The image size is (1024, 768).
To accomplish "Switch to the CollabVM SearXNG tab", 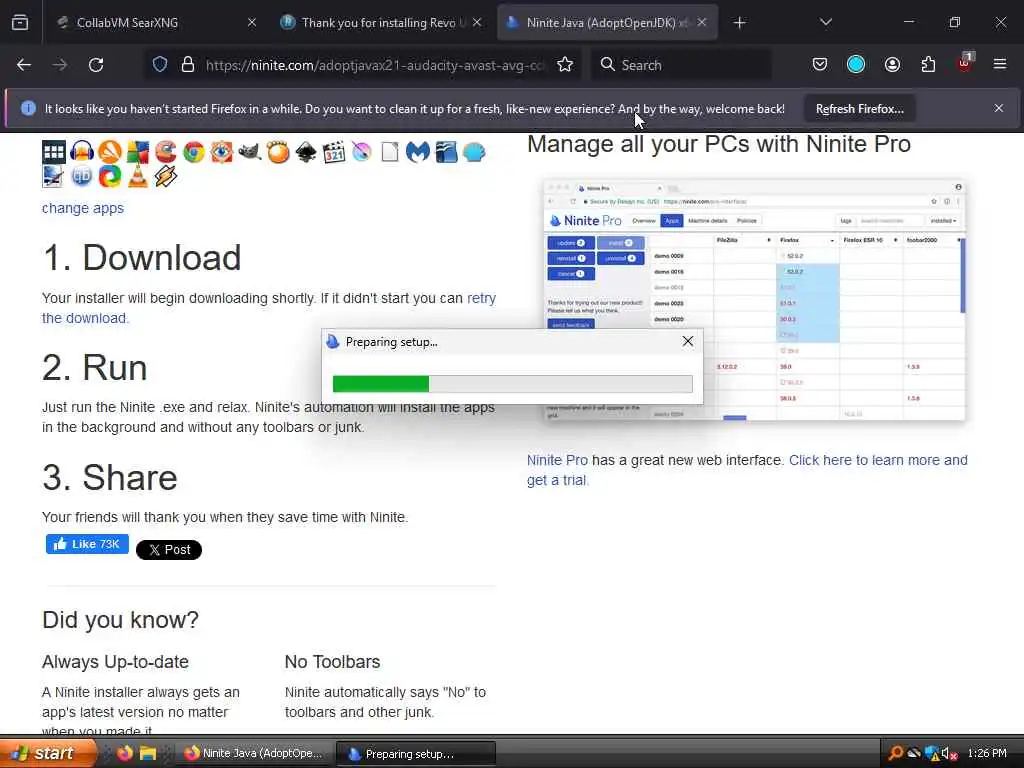I will (155, 23).
